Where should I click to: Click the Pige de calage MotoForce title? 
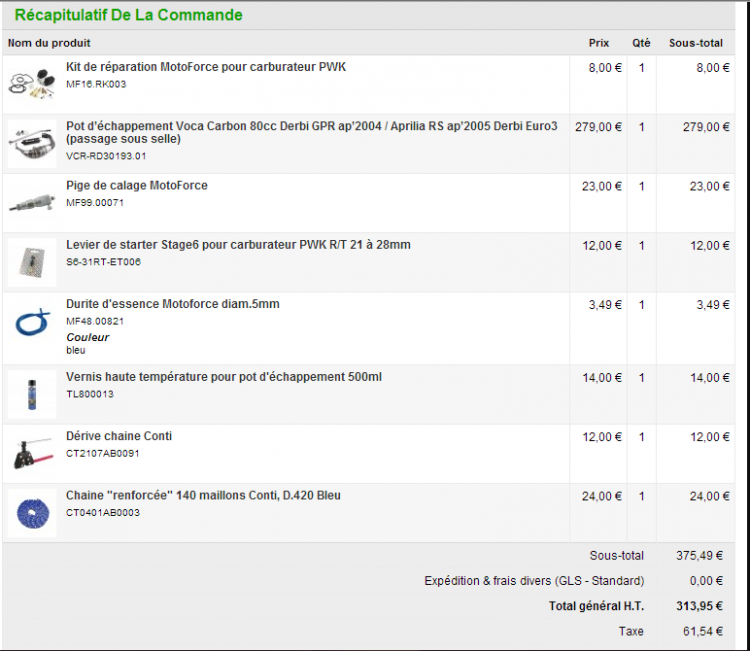click(137, 186)
